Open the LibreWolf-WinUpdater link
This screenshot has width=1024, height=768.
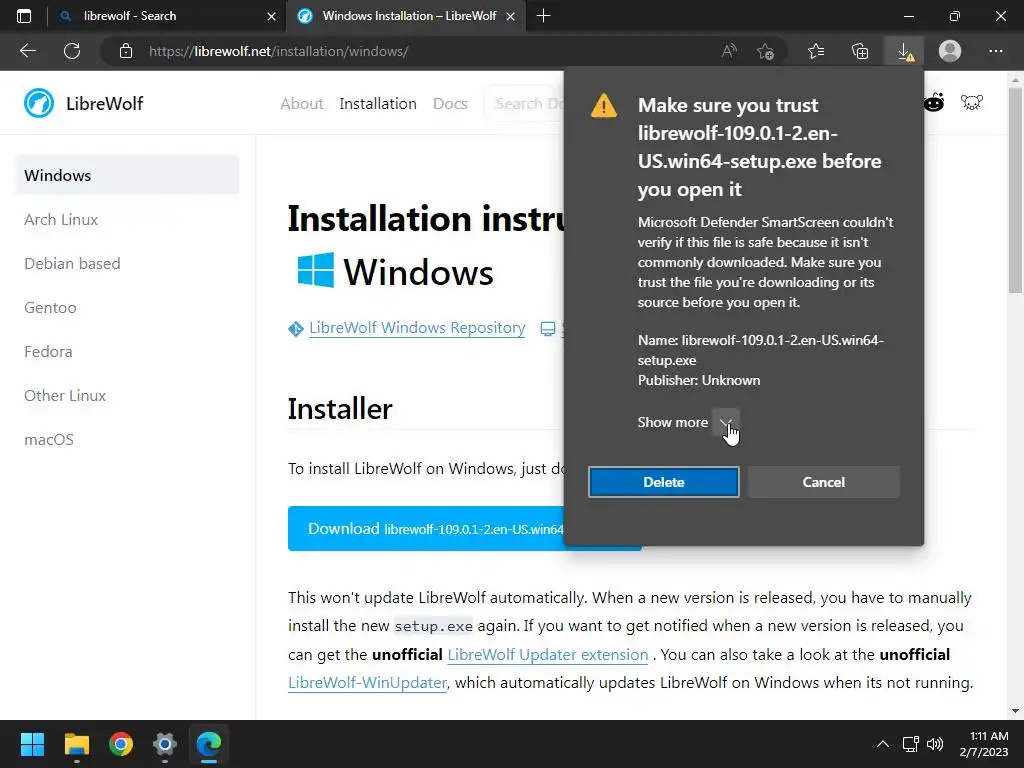pos(368,682)
